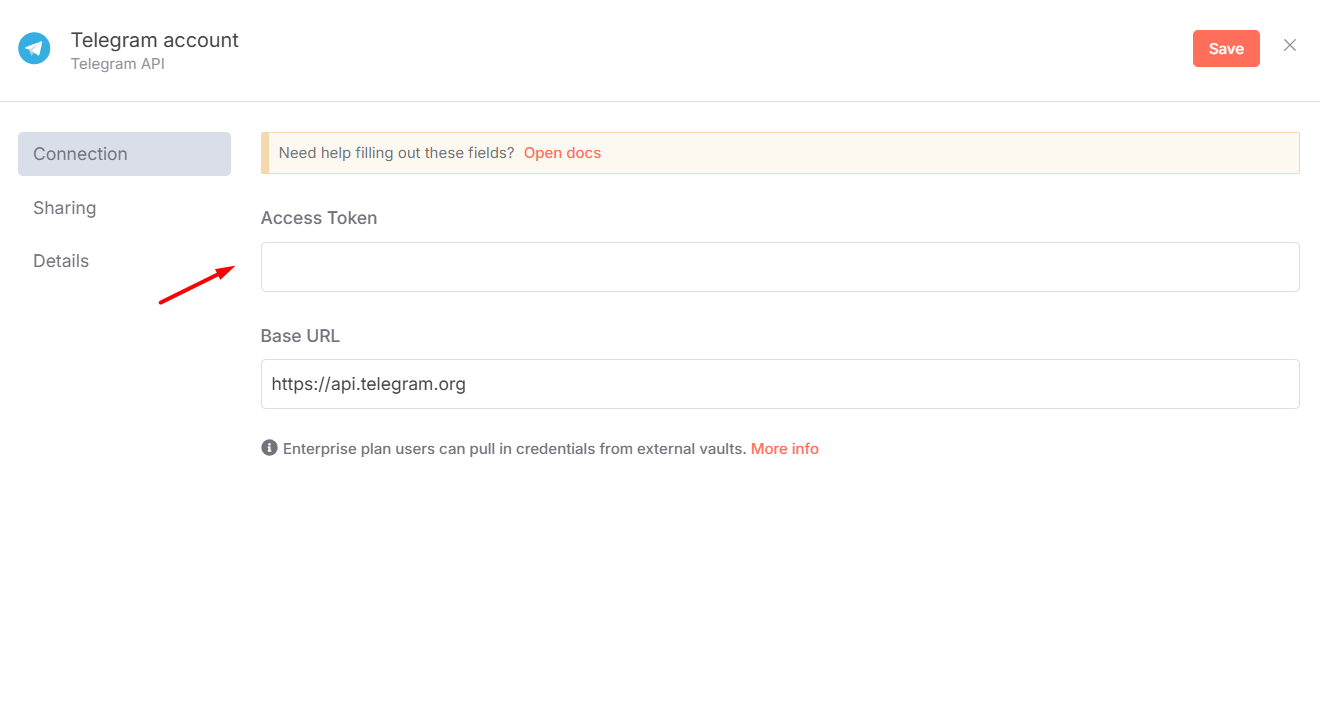1320x705 pixels.
Task: Click the info icon beside Enterprise plan note
Action: click(x=269, y=448)
